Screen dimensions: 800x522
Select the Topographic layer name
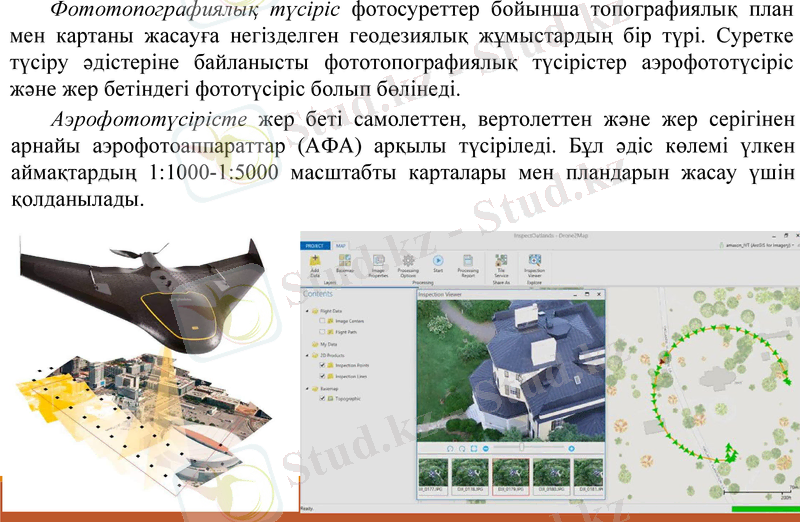click(348, 399)
